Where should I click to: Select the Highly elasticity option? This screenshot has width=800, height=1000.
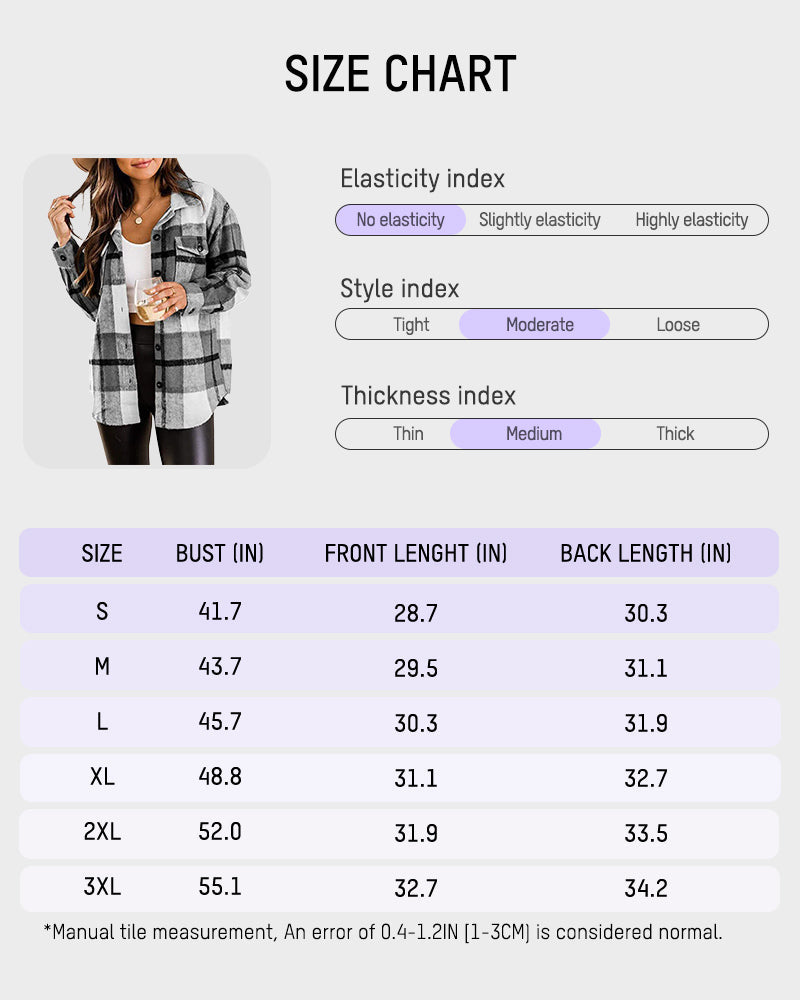(x=691, y=220)
